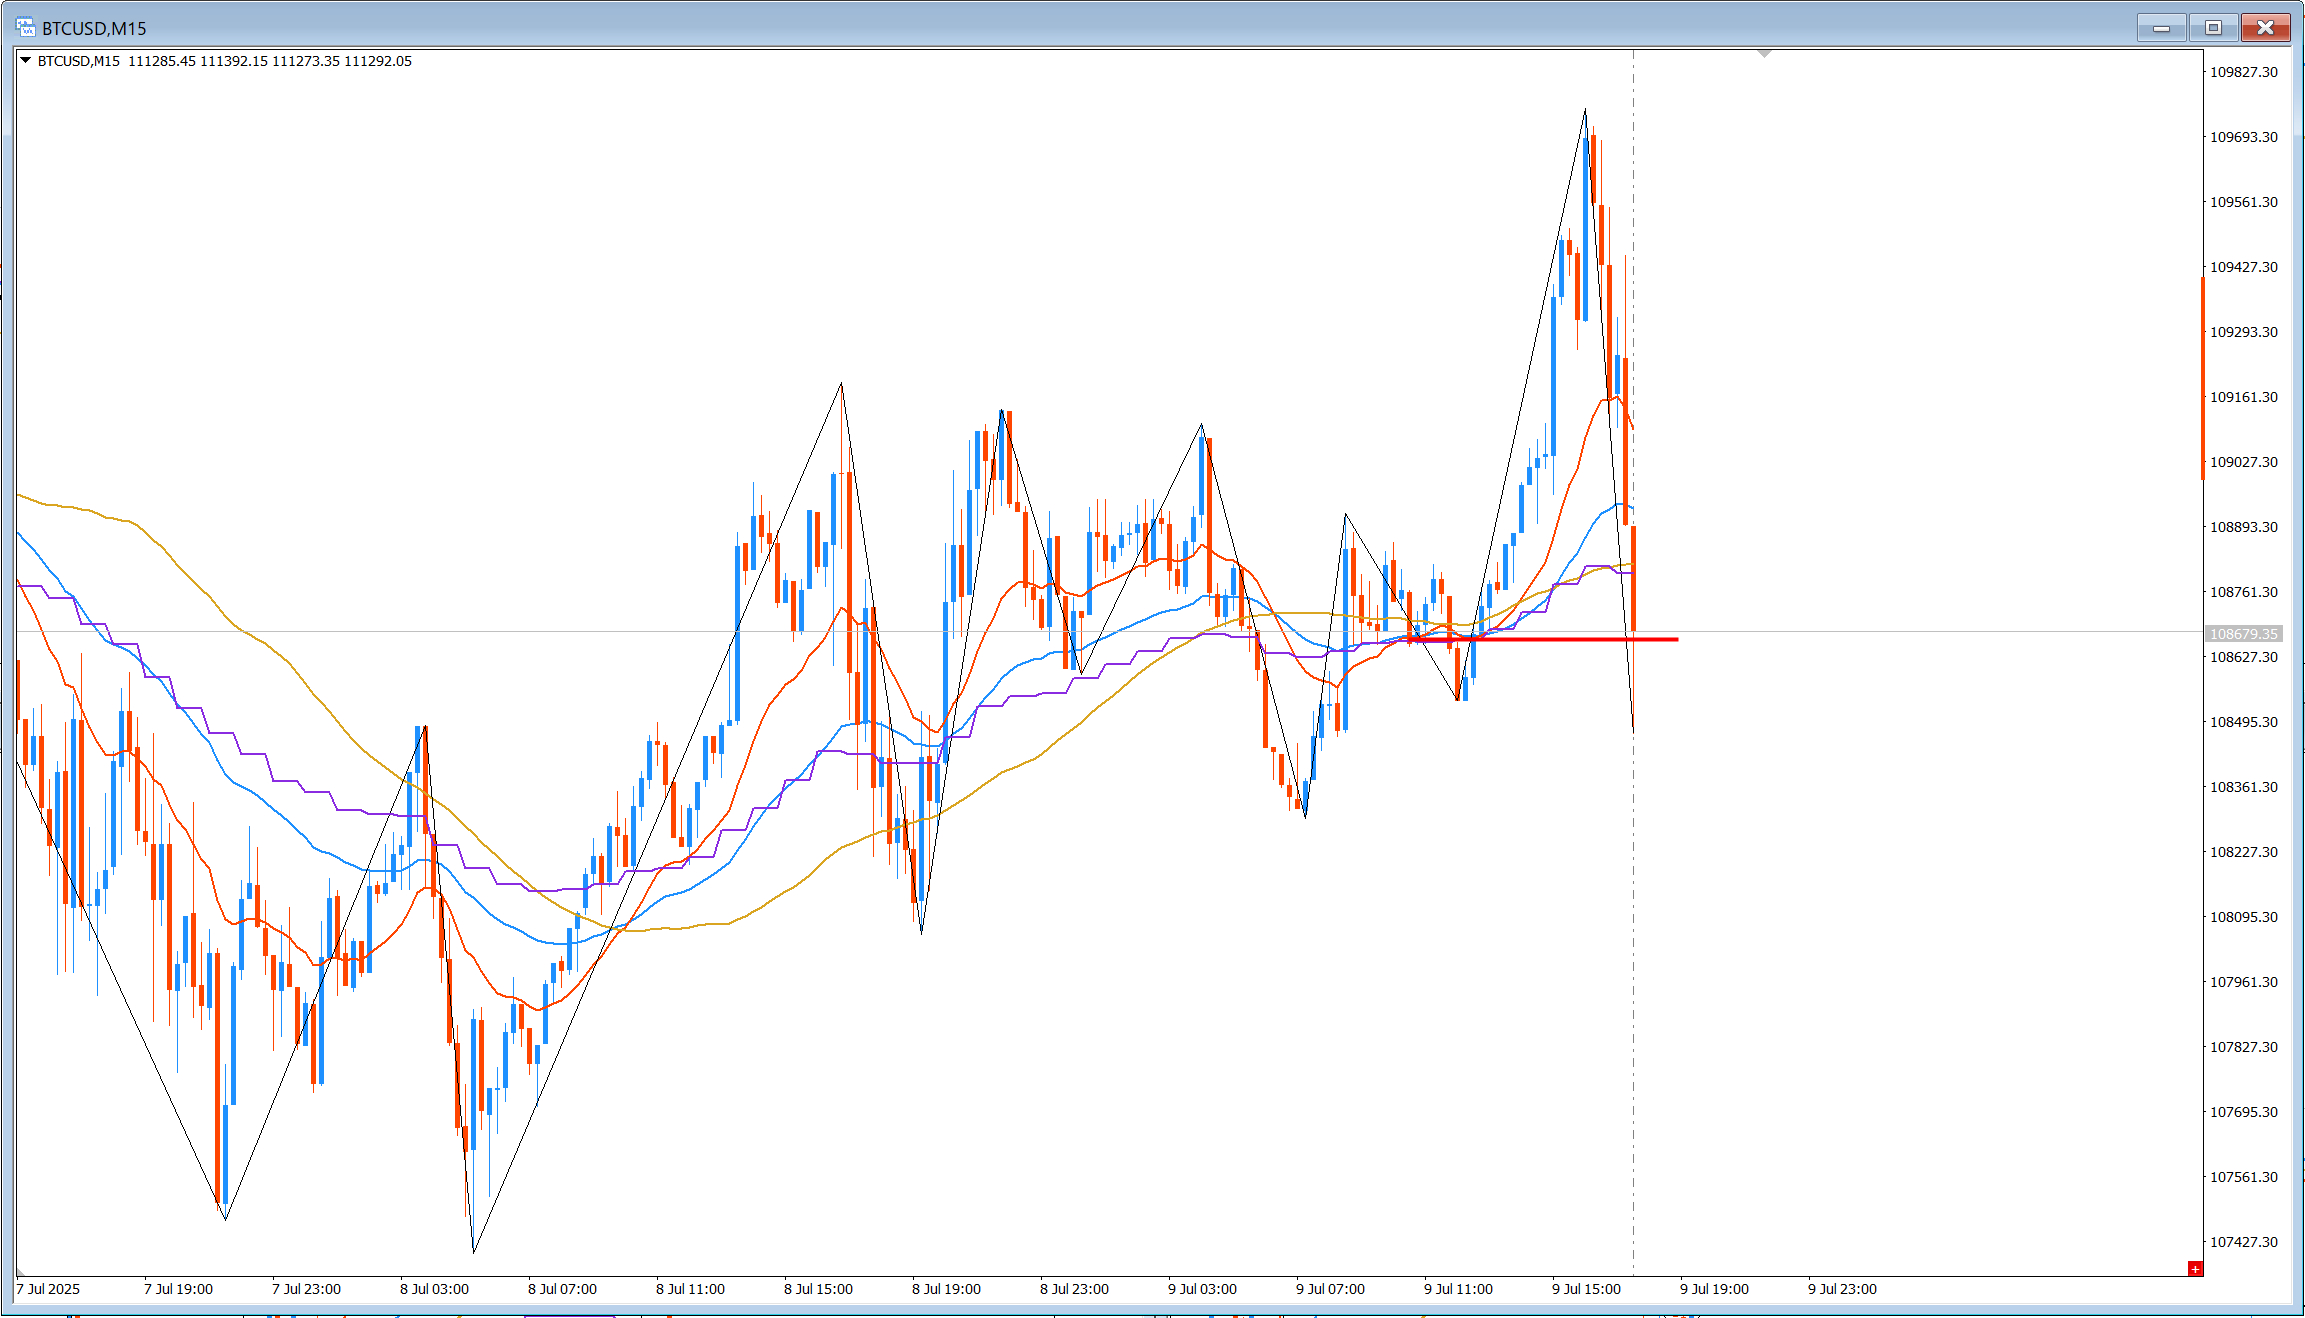This screenshot has width=2305, height=1318.
Task: Click the red plus icon in chart corner
Action: [x=2195, y=1269]
